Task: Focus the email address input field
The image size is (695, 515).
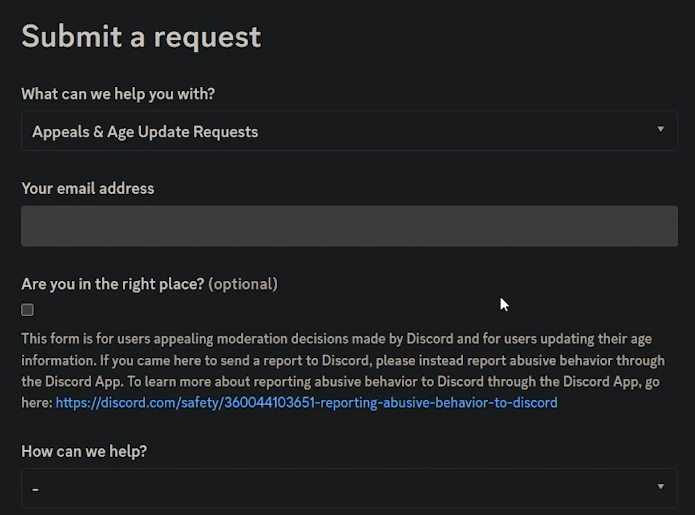Action: point(349,226)
